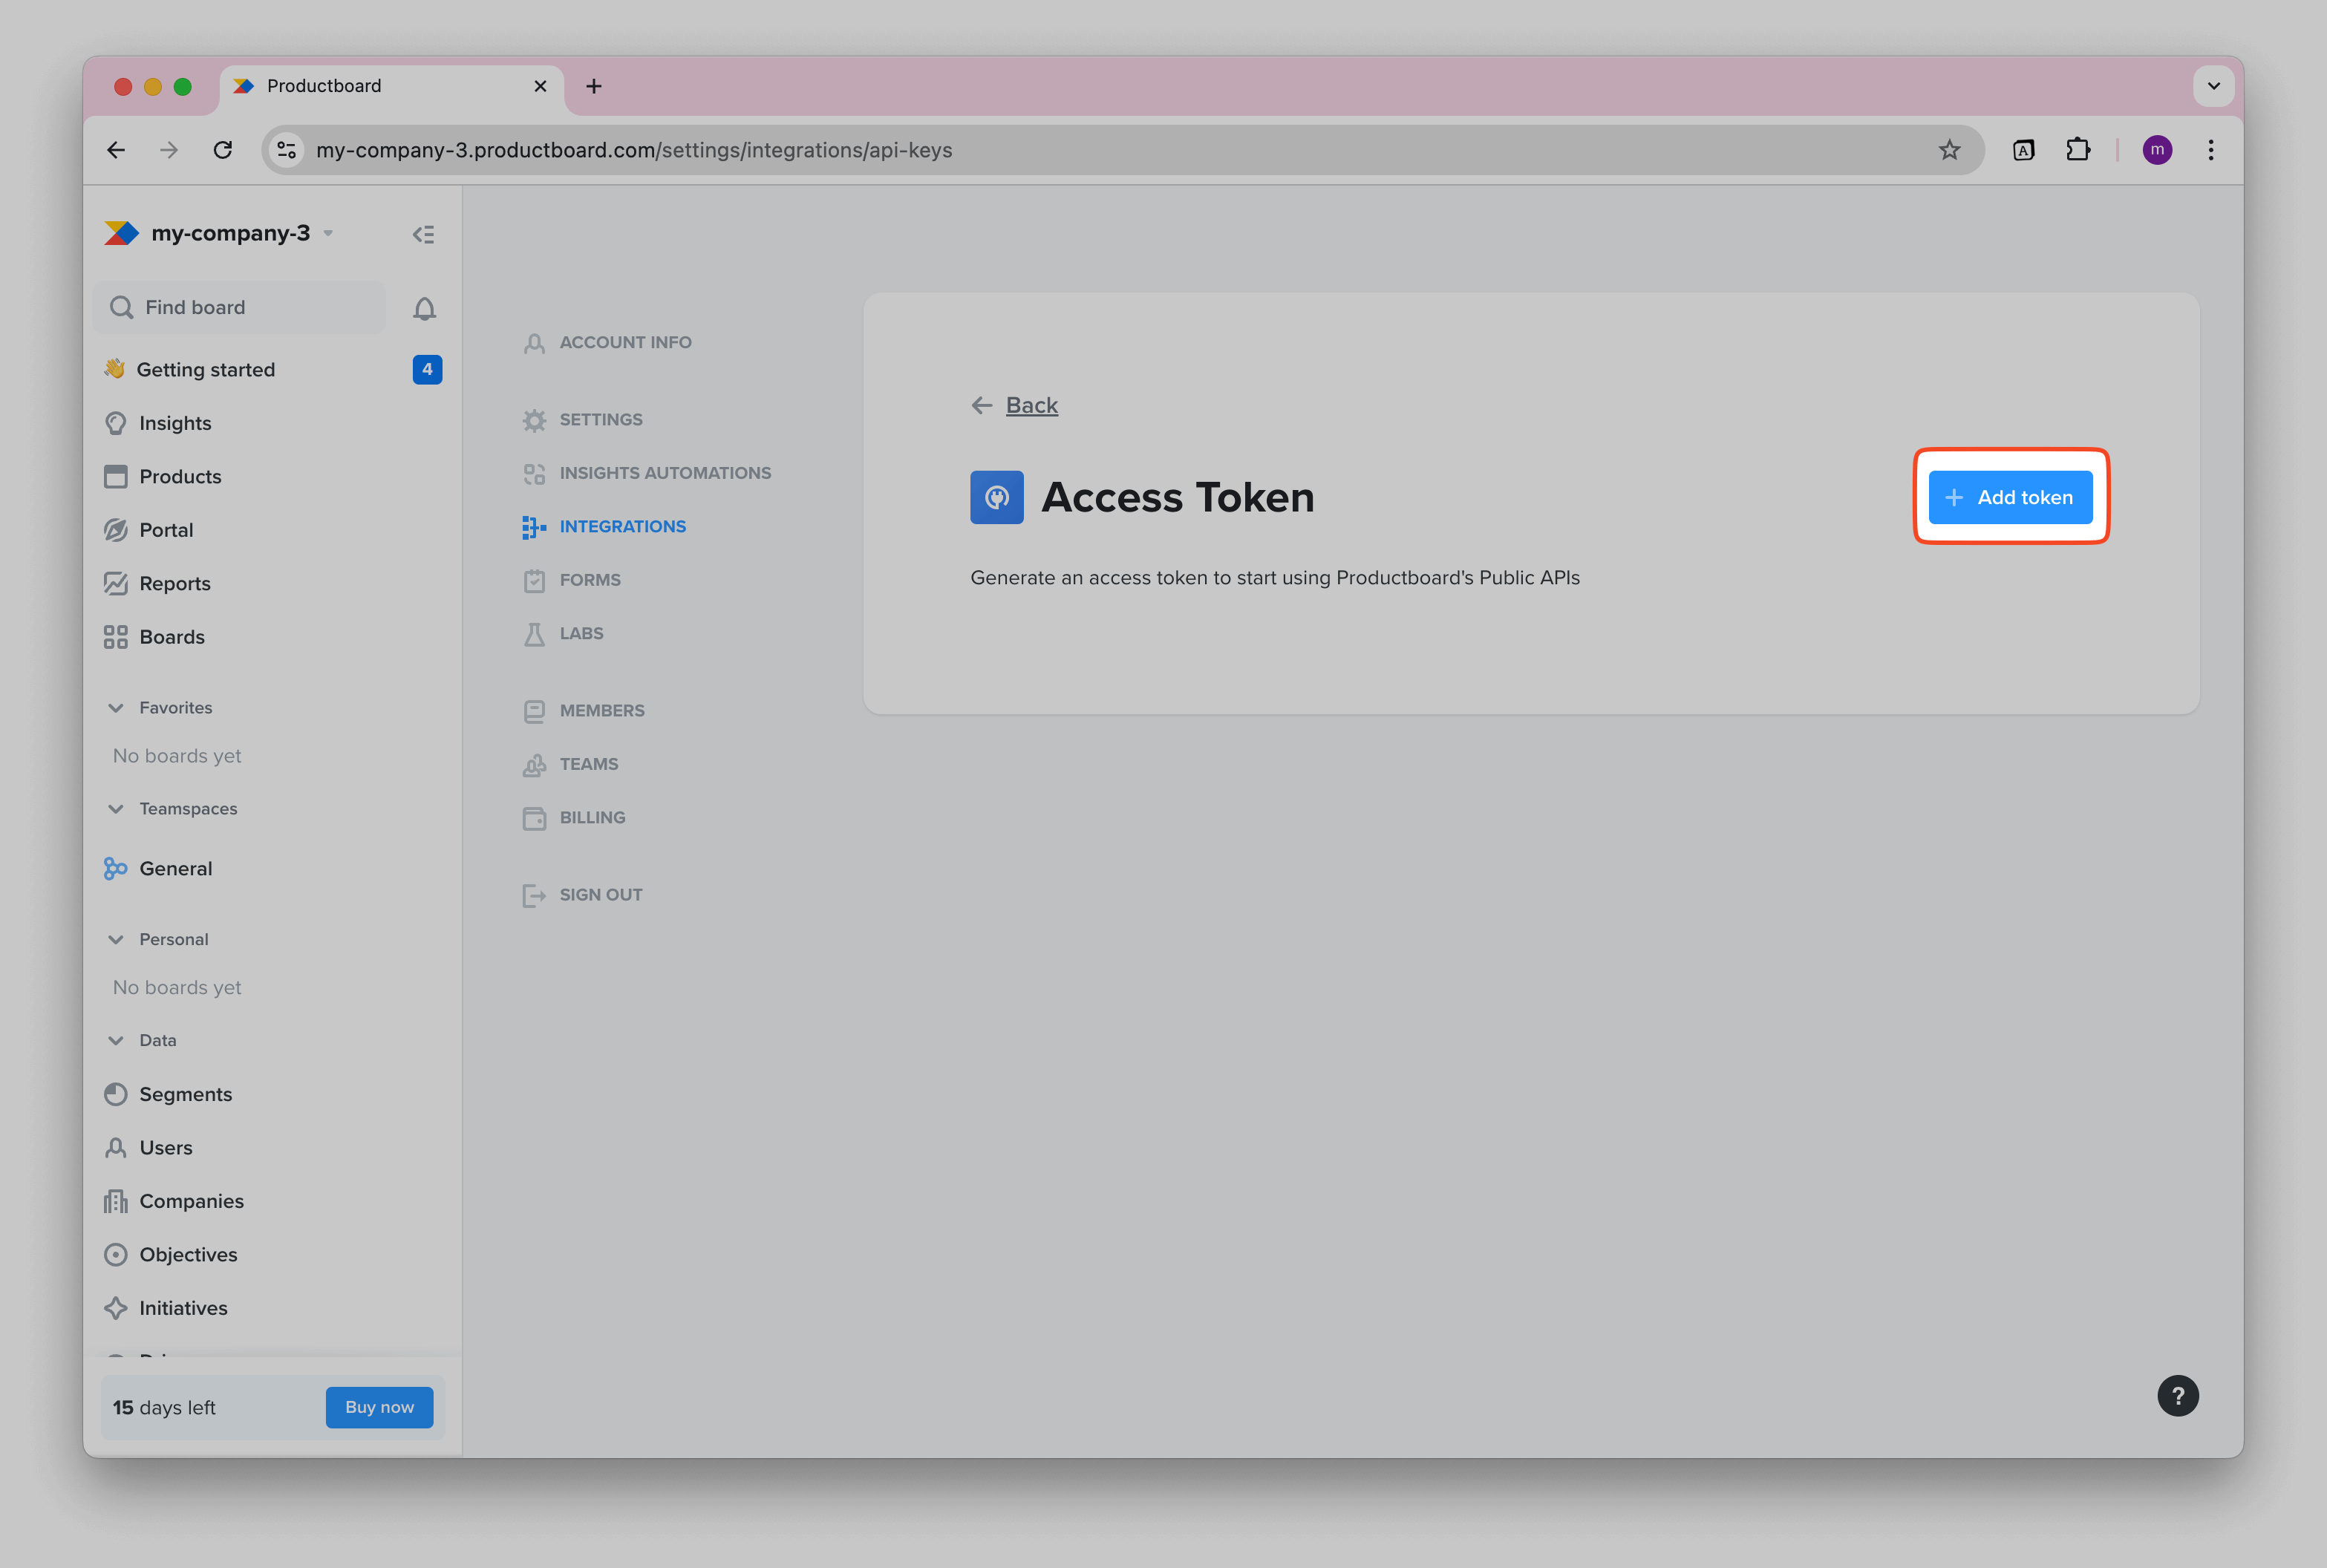This screenshot has width=2327, height=1568.
Task: Open the Portal section
Action: point(166,530)
